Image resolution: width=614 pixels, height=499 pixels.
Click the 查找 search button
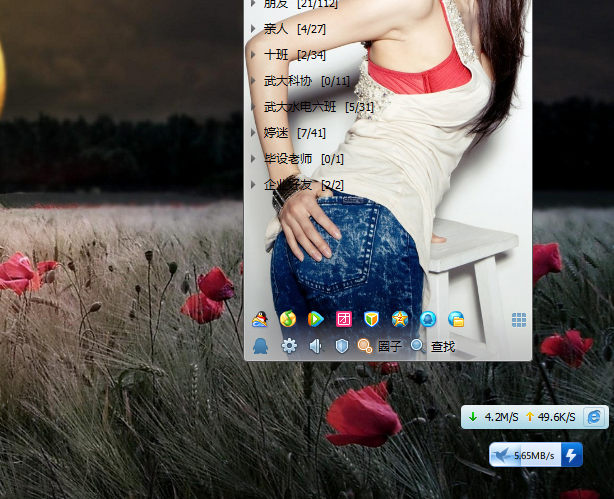pyautogui.click(x=433, y=346)
